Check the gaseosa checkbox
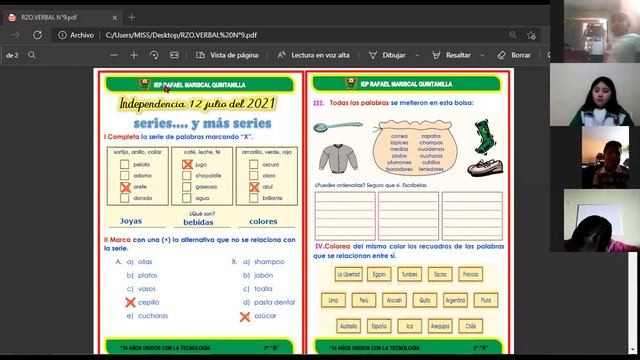640x360 pixels. point(187,187)
